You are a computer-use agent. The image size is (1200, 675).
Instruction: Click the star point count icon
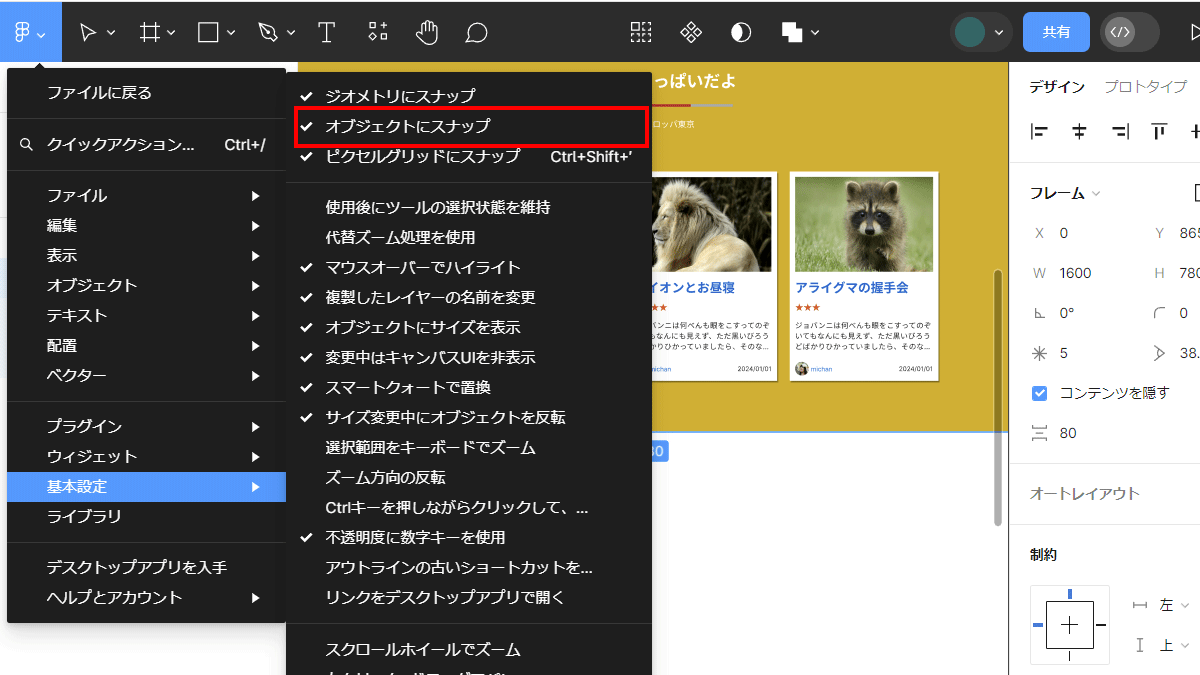pos(1039,353)
